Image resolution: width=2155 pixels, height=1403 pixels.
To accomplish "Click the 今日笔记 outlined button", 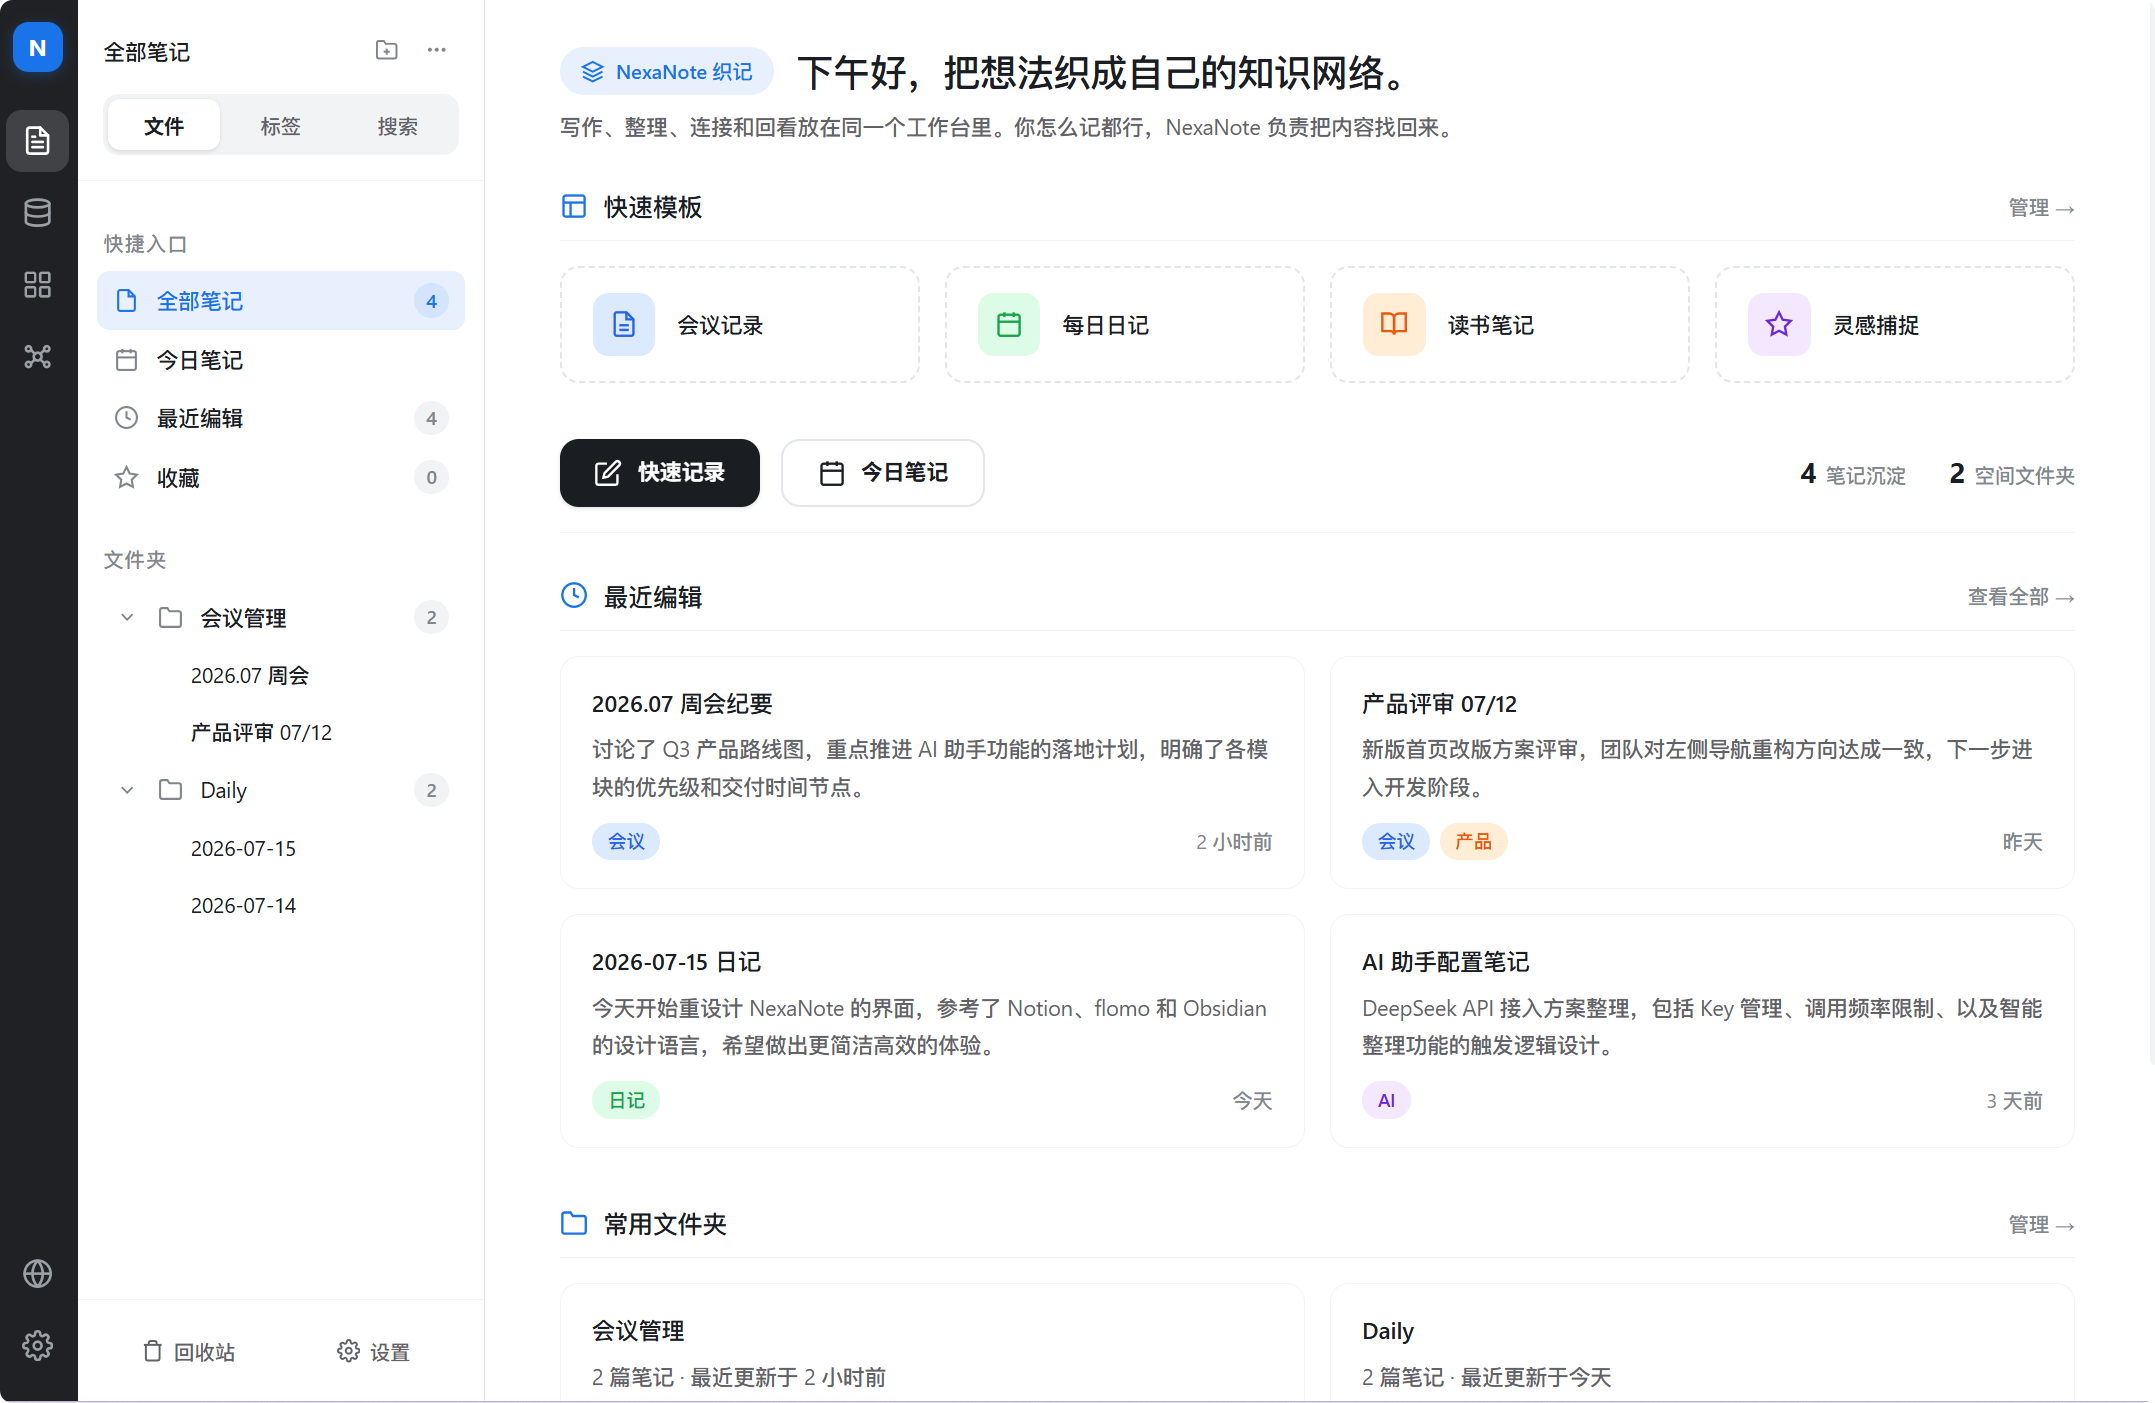I will (x=883, y=473).
